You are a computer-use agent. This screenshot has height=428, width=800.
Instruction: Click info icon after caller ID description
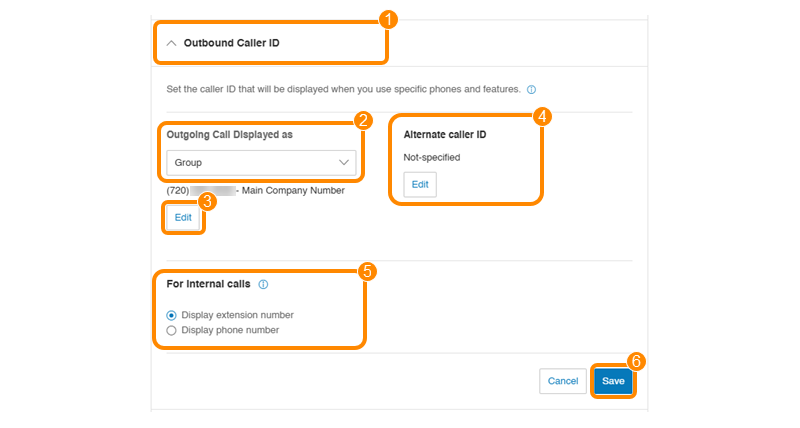[531, 89]
